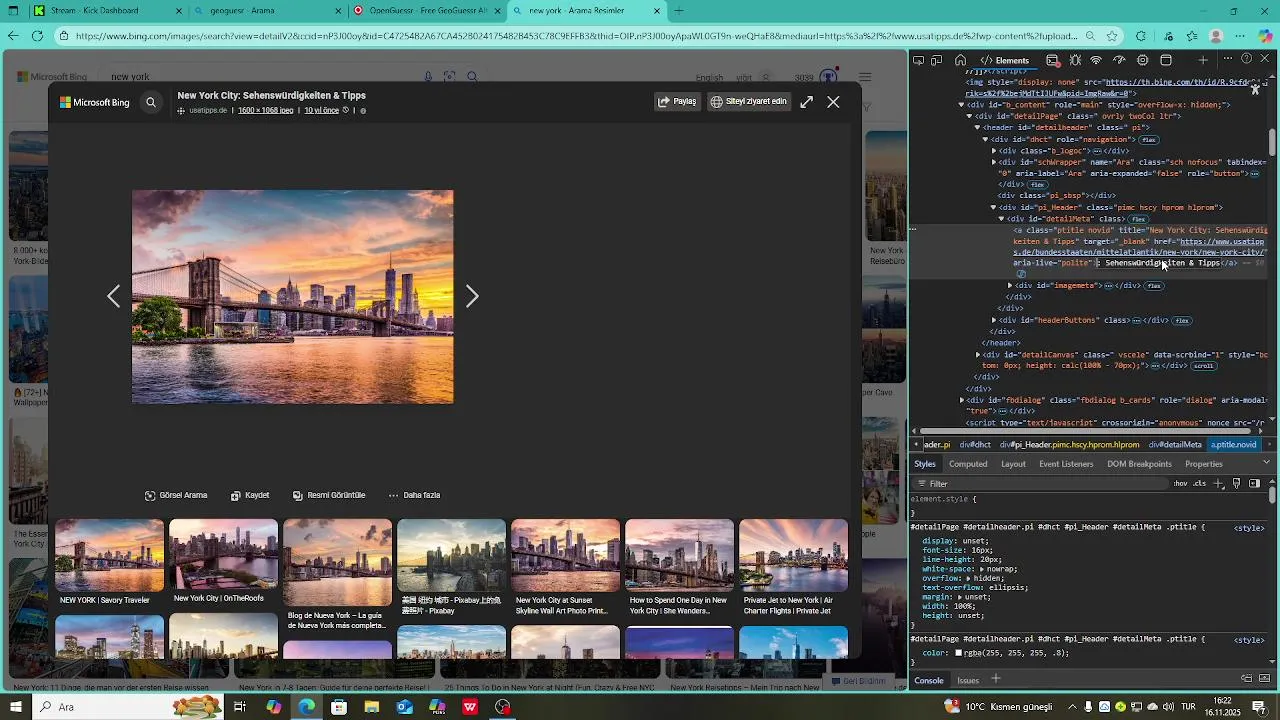
Task: Expand image viewer to fullscreen
Action: pyautogui.click(x=806, y=102)
